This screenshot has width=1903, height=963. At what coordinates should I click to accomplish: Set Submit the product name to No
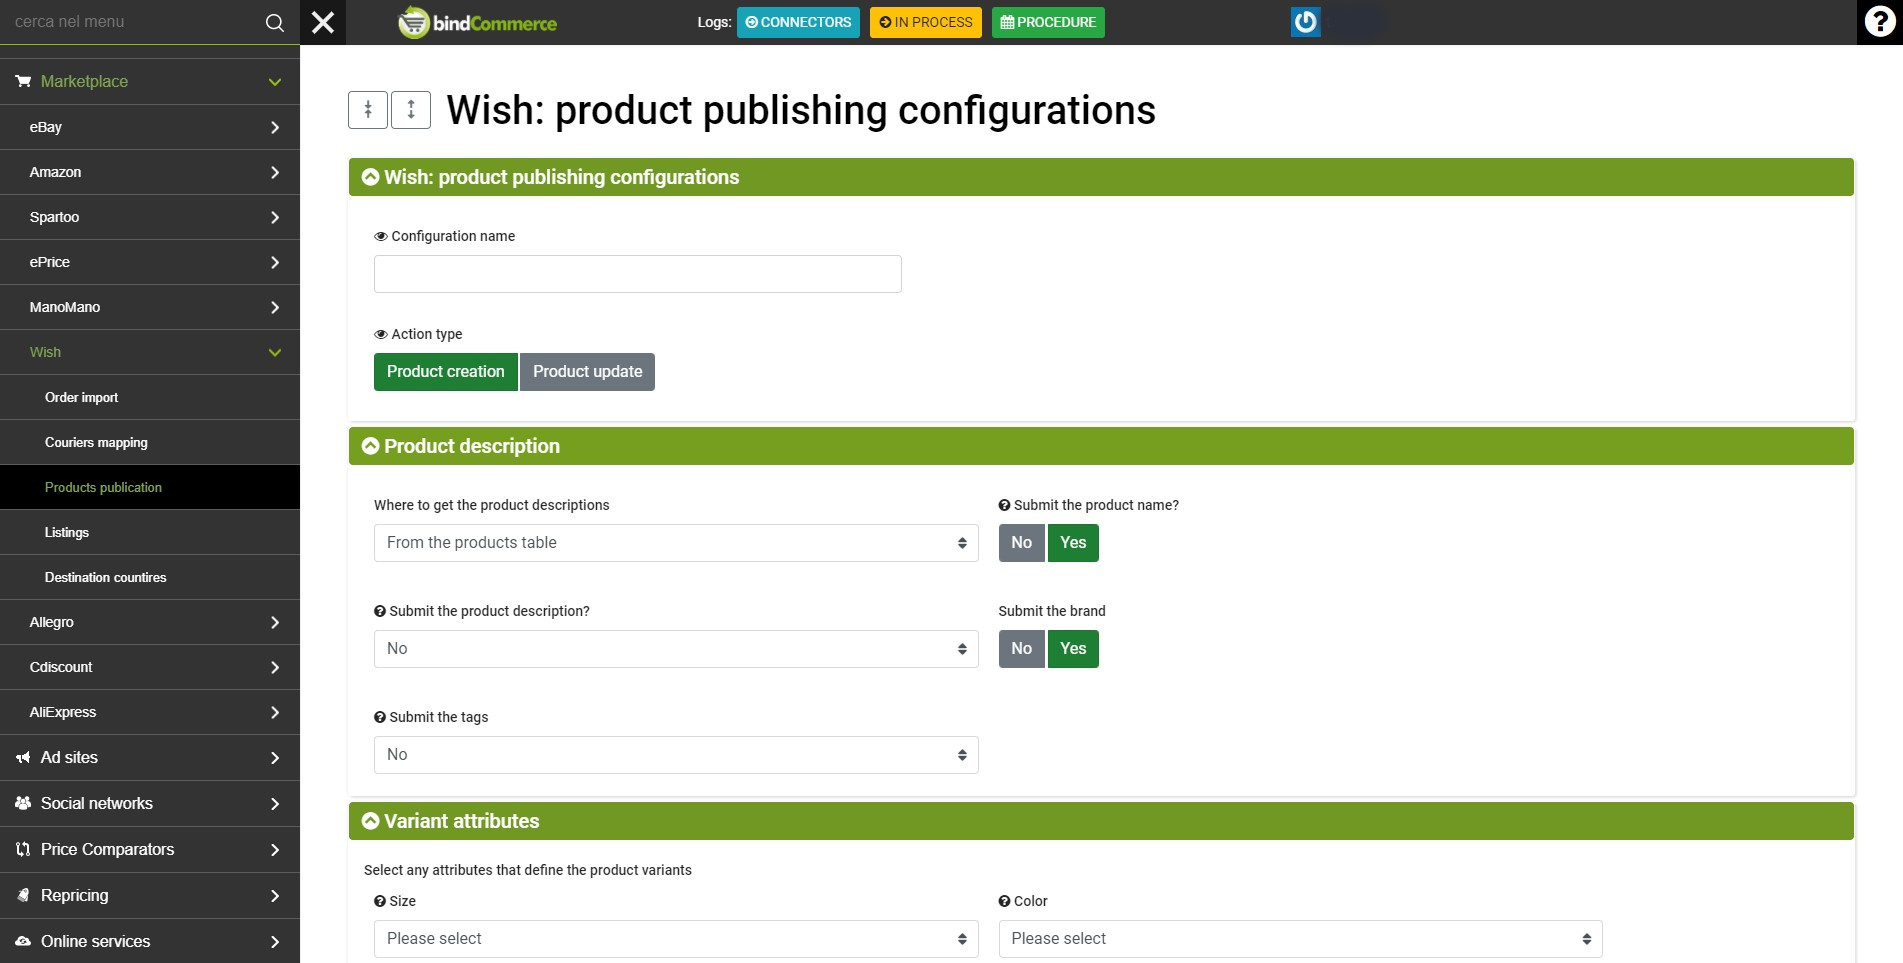pyautogui.click(x=1021, y=543)
